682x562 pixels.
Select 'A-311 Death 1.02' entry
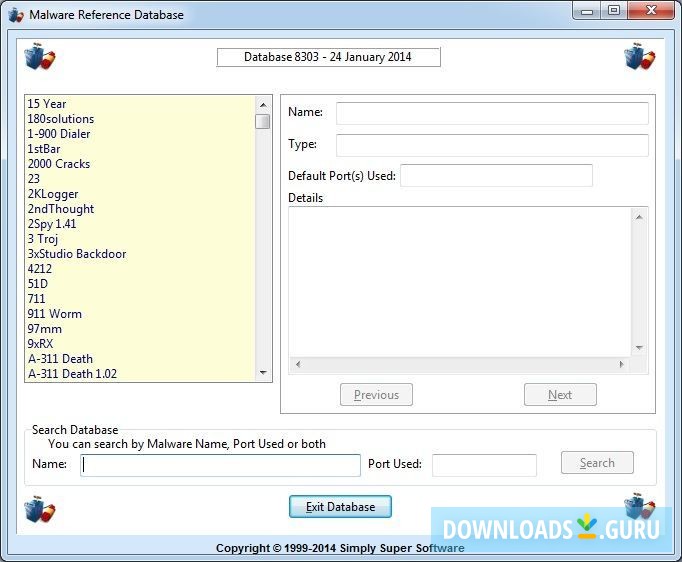tap(140, 374)
